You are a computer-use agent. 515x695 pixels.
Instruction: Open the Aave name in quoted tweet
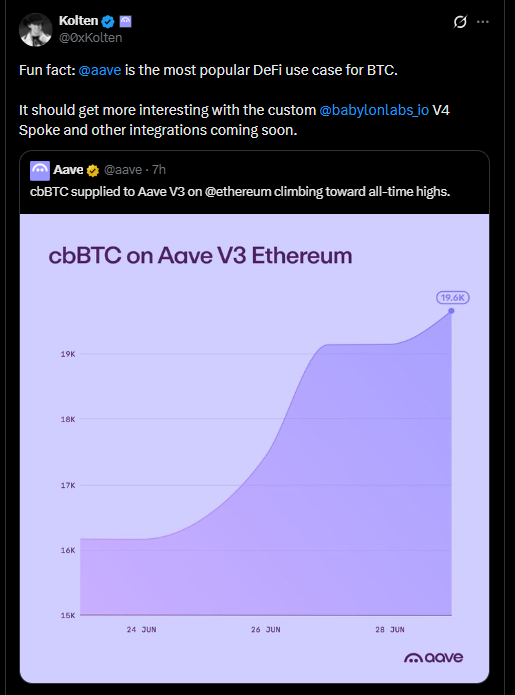pos(68,170)
